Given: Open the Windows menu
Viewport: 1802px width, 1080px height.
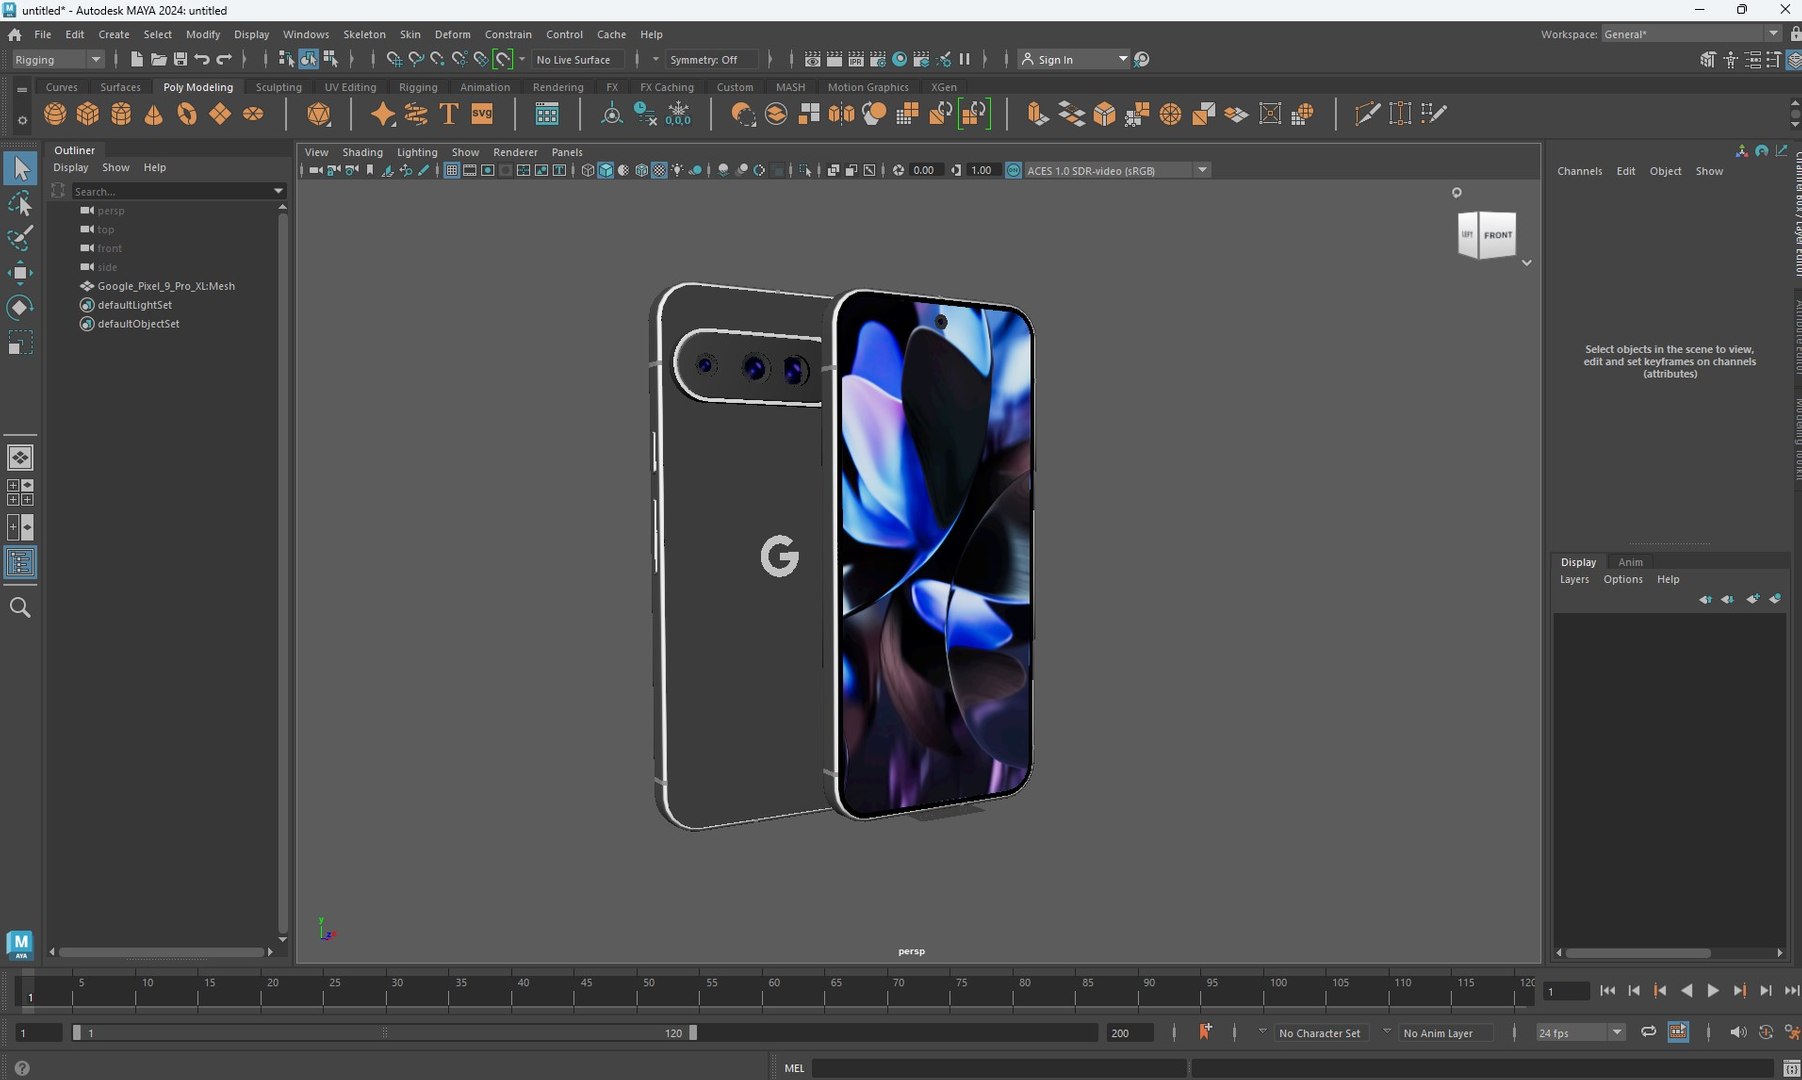Looking at the screenshot, I should click(306, 34).
